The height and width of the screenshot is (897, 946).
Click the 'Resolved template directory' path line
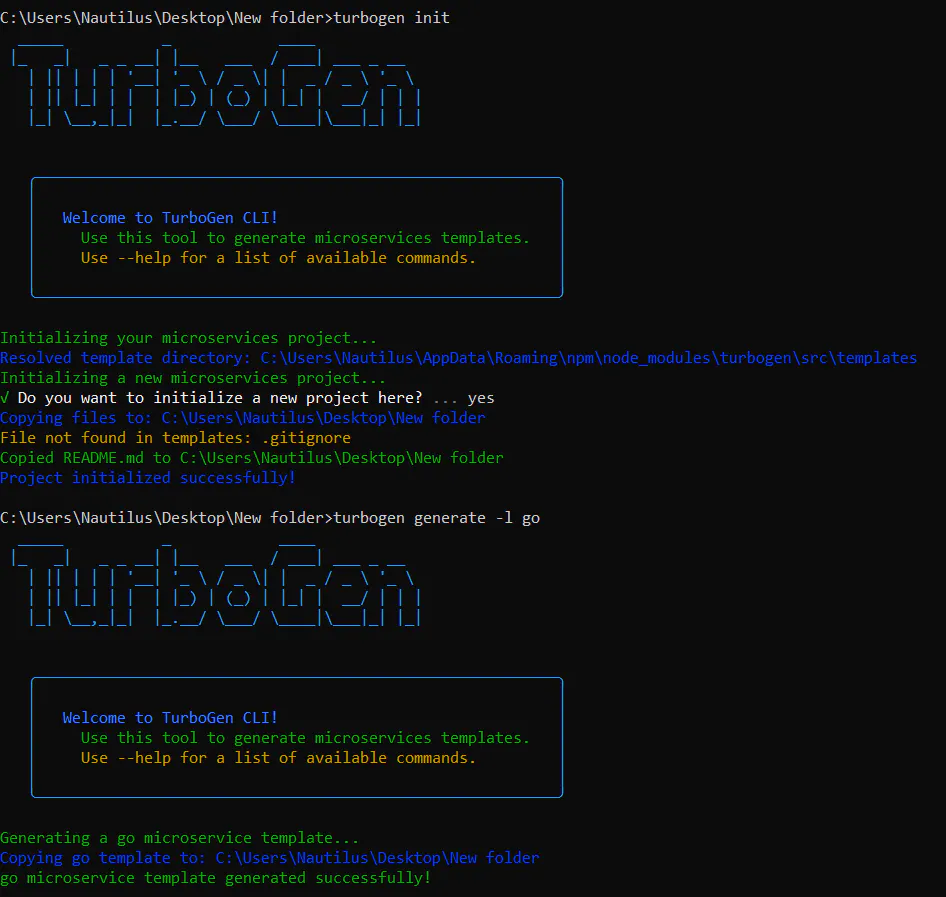click(459, 358)
